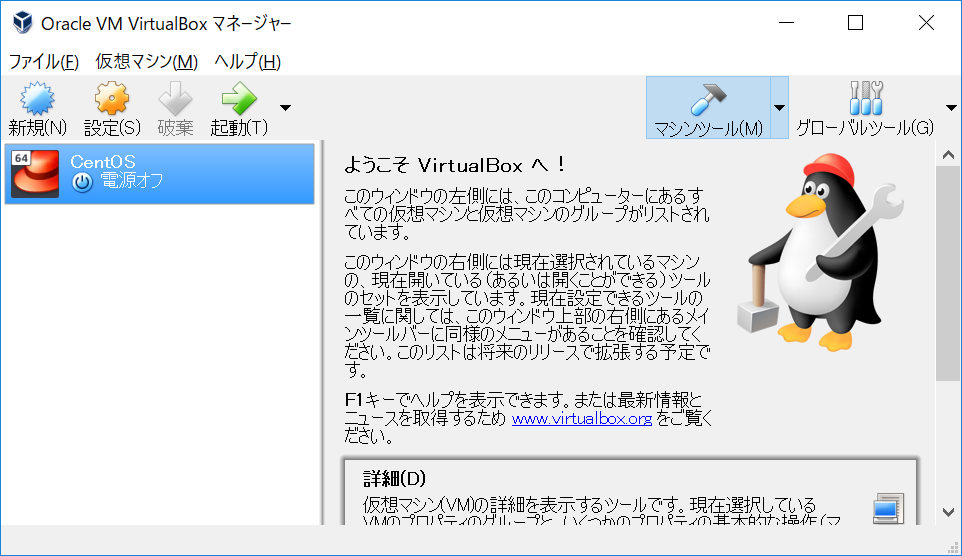Expand the 起動(T) dropdown arrow

(x=285, y=107)
